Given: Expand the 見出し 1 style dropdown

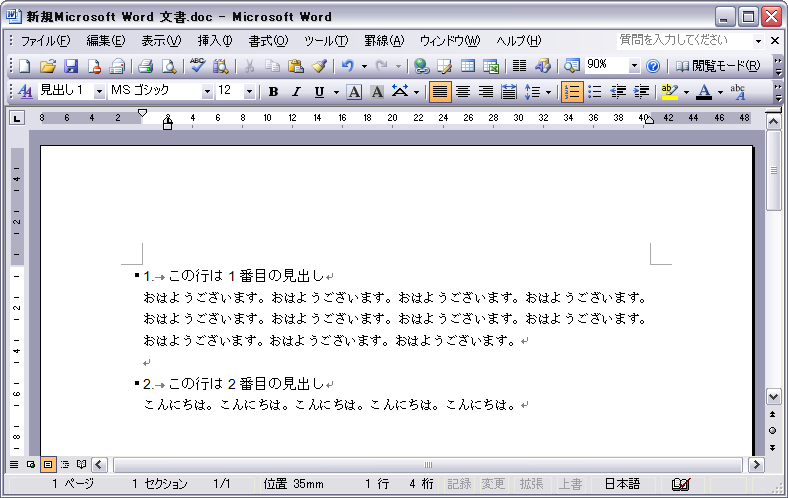Looking at the screenshot, I should tap(99, 92).
